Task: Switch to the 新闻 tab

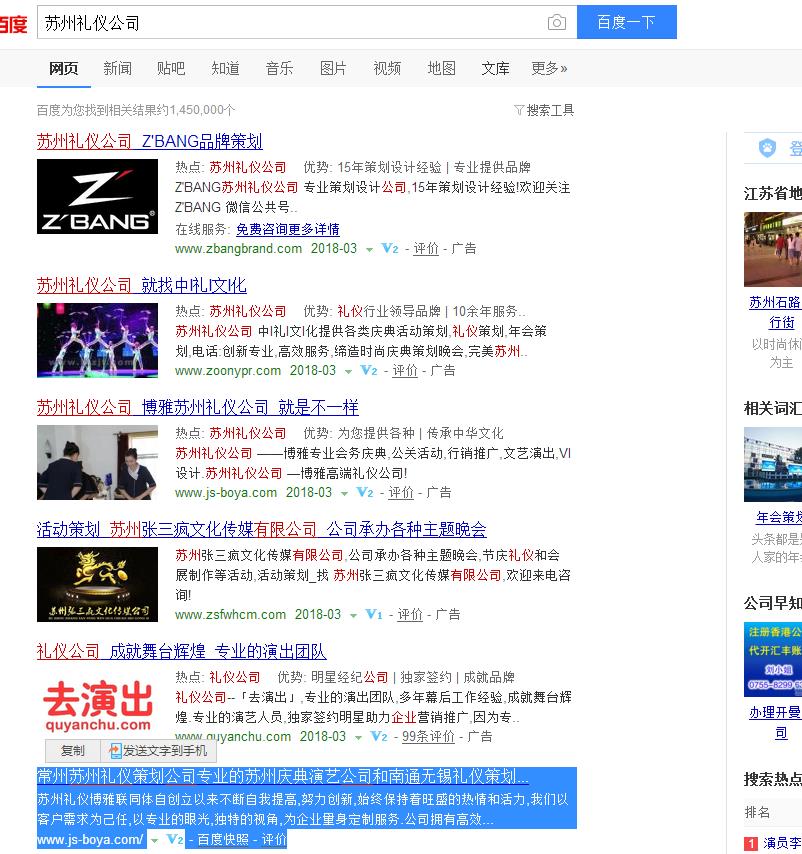Action: [118, 68]
